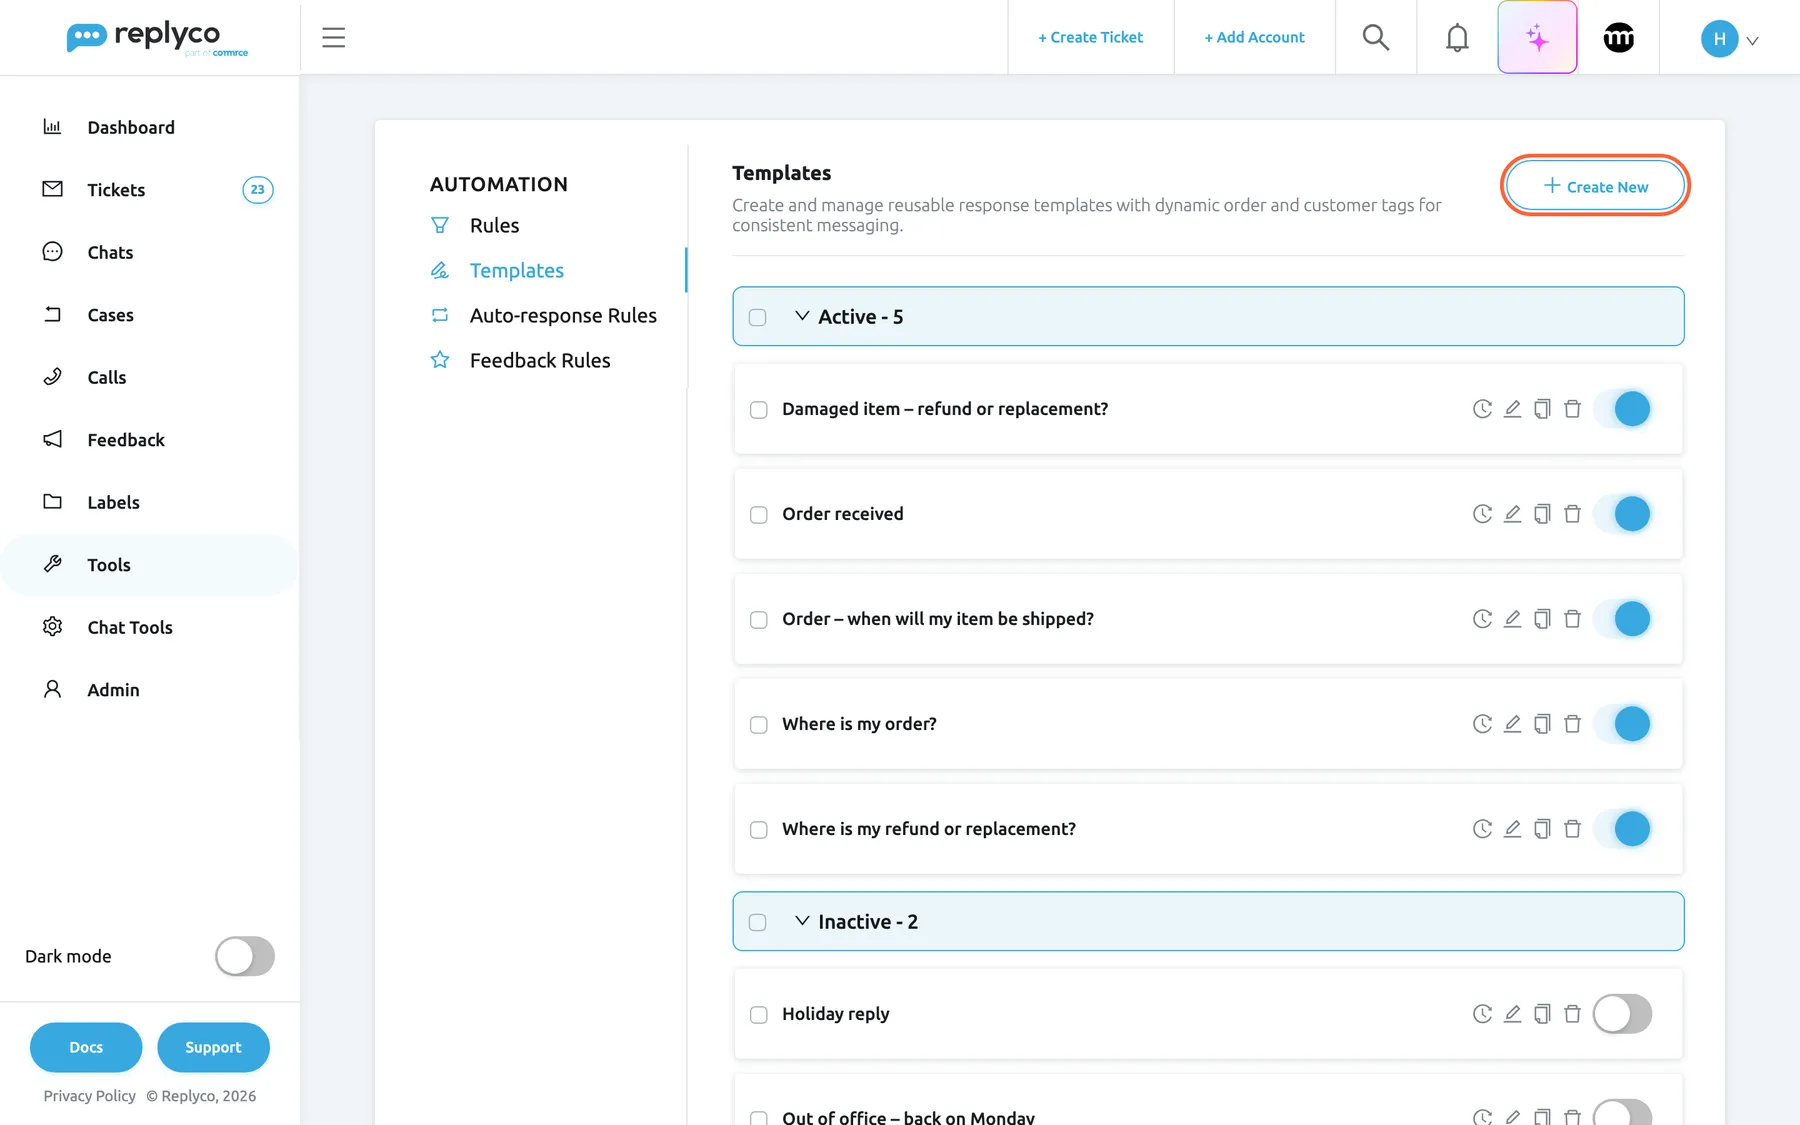This screenshot has width=1800, height=1125.
Task: Open the Docs button
Action: click(x=86, y=1047)
